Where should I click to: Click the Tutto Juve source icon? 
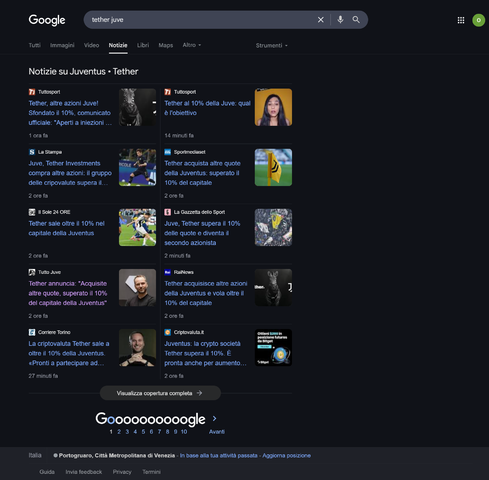[x=32, y=272]
